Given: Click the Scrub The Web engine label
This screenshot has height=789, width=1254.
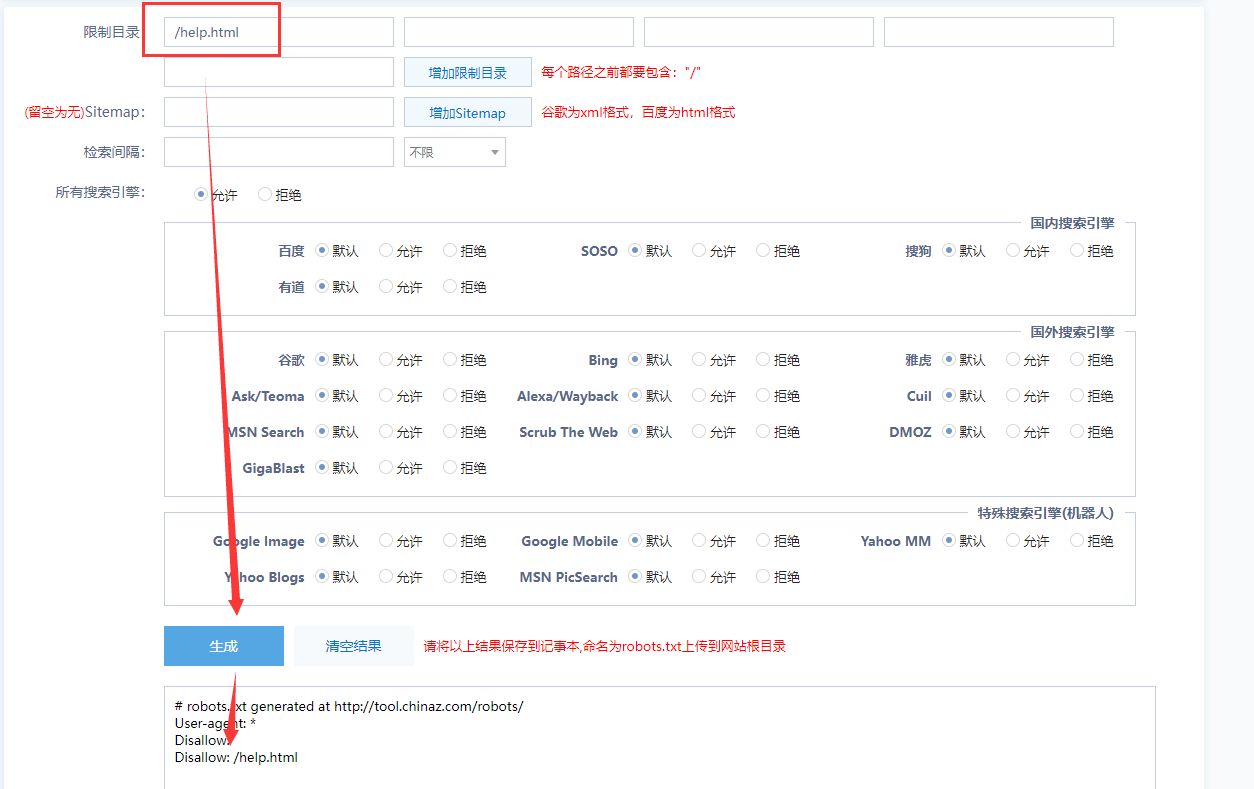Looking at the screenshot, I should coord(568,432).
